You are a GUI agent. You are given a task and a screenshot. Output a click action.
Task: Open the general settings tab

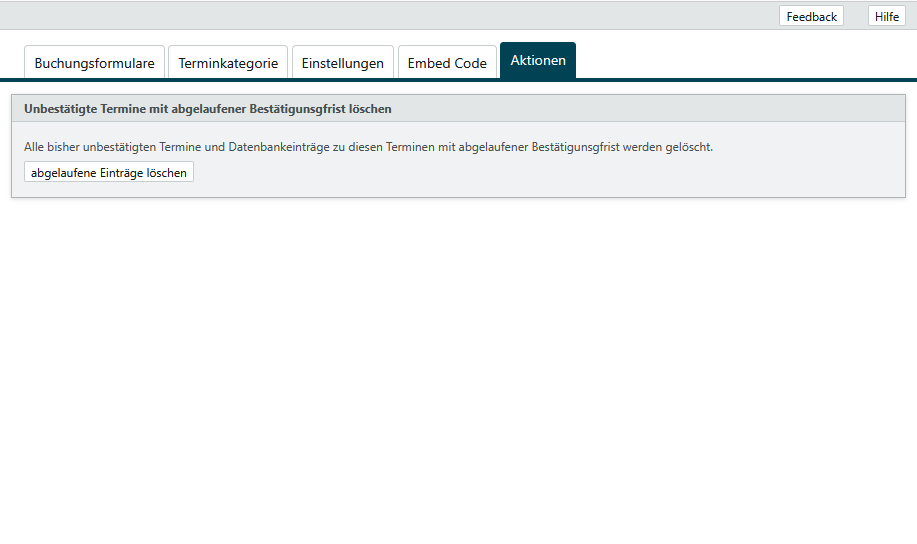click(343, 62)
